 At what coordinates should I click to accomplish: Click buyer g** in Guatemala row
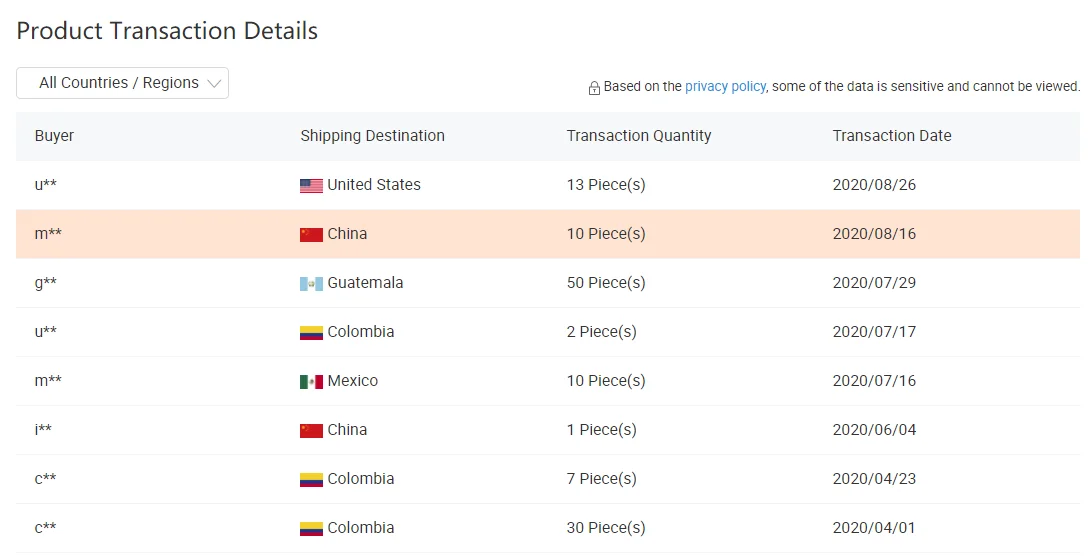(45, 283)
